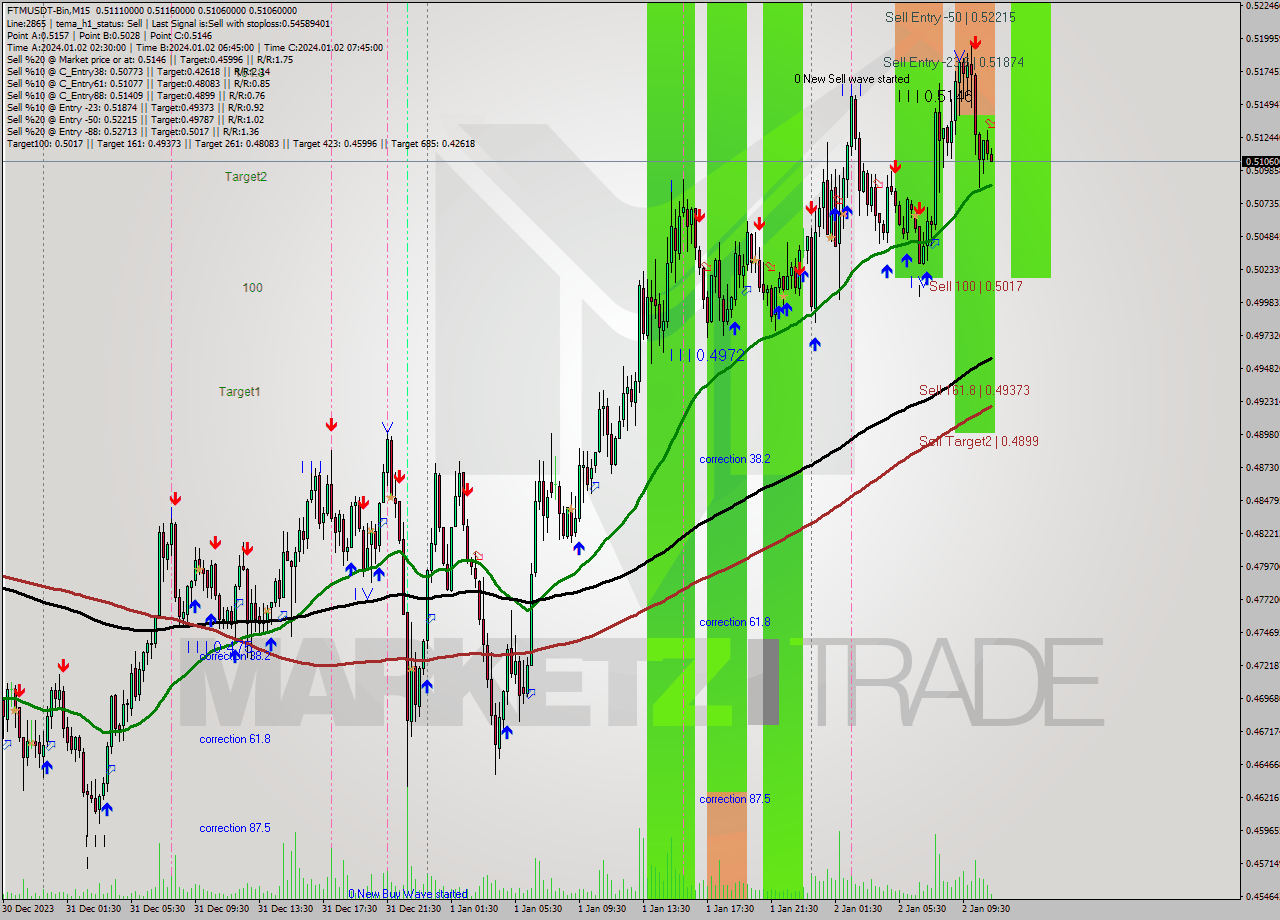
Task: Click the 0.4571 price scale tick
Action: 1261,863
